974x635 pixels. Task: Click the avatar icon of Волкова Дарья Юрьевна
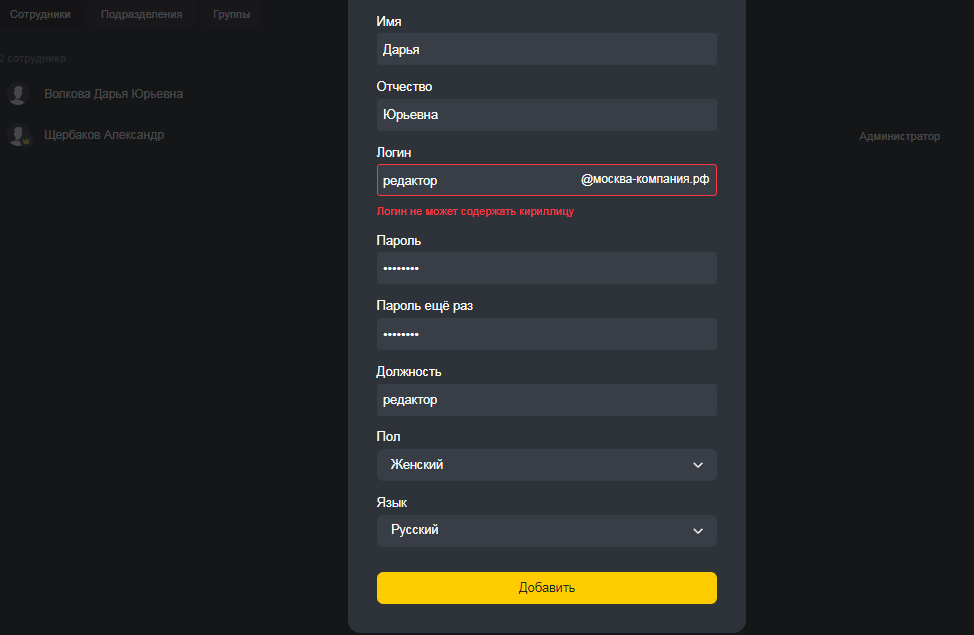point(18,94)
